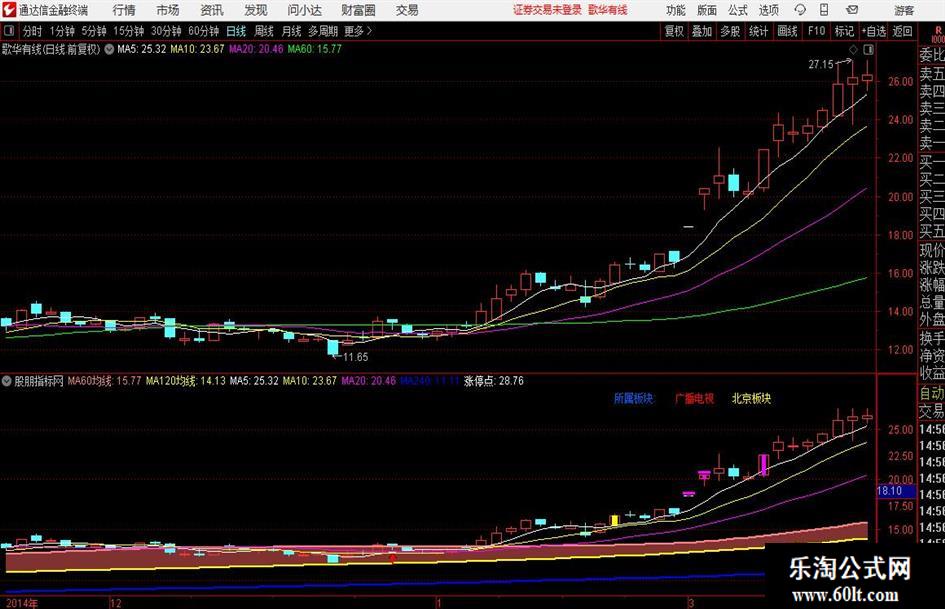Image resolution: width=945 pixels, height=609 pixels.
Task: Click 证券交易未登录 login status link
Action: (x=547, y=10)
